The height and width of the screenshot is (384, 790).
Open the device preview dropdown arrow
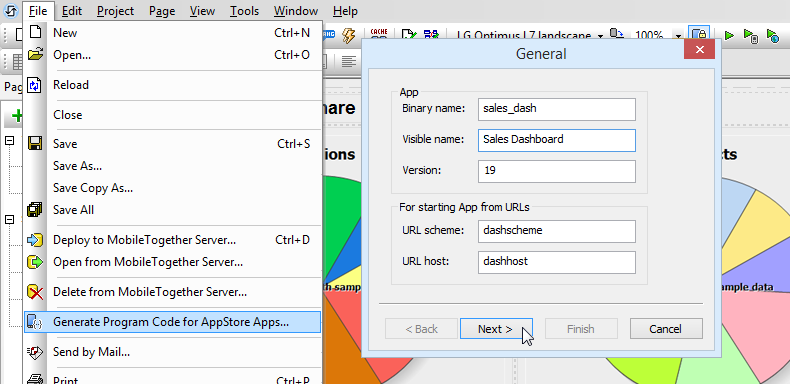600,36
